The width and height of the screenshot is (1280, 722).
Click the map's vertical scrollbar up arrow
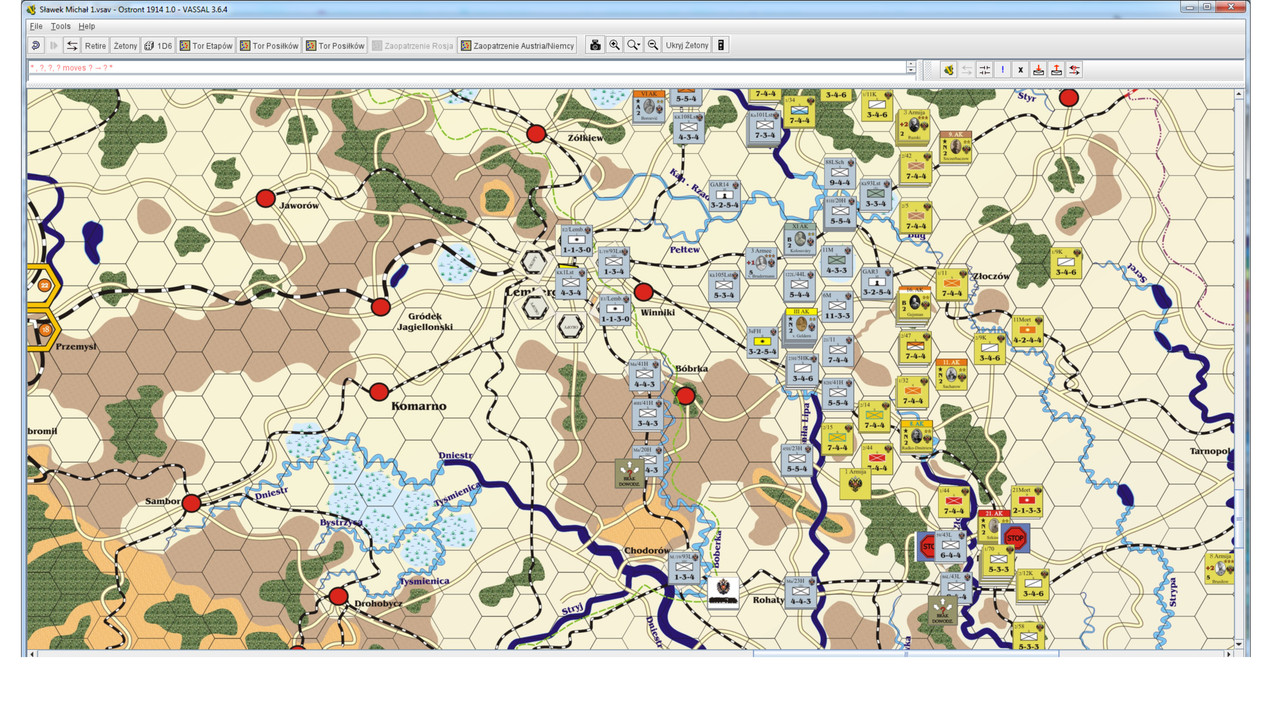[x=1240, y=94]
